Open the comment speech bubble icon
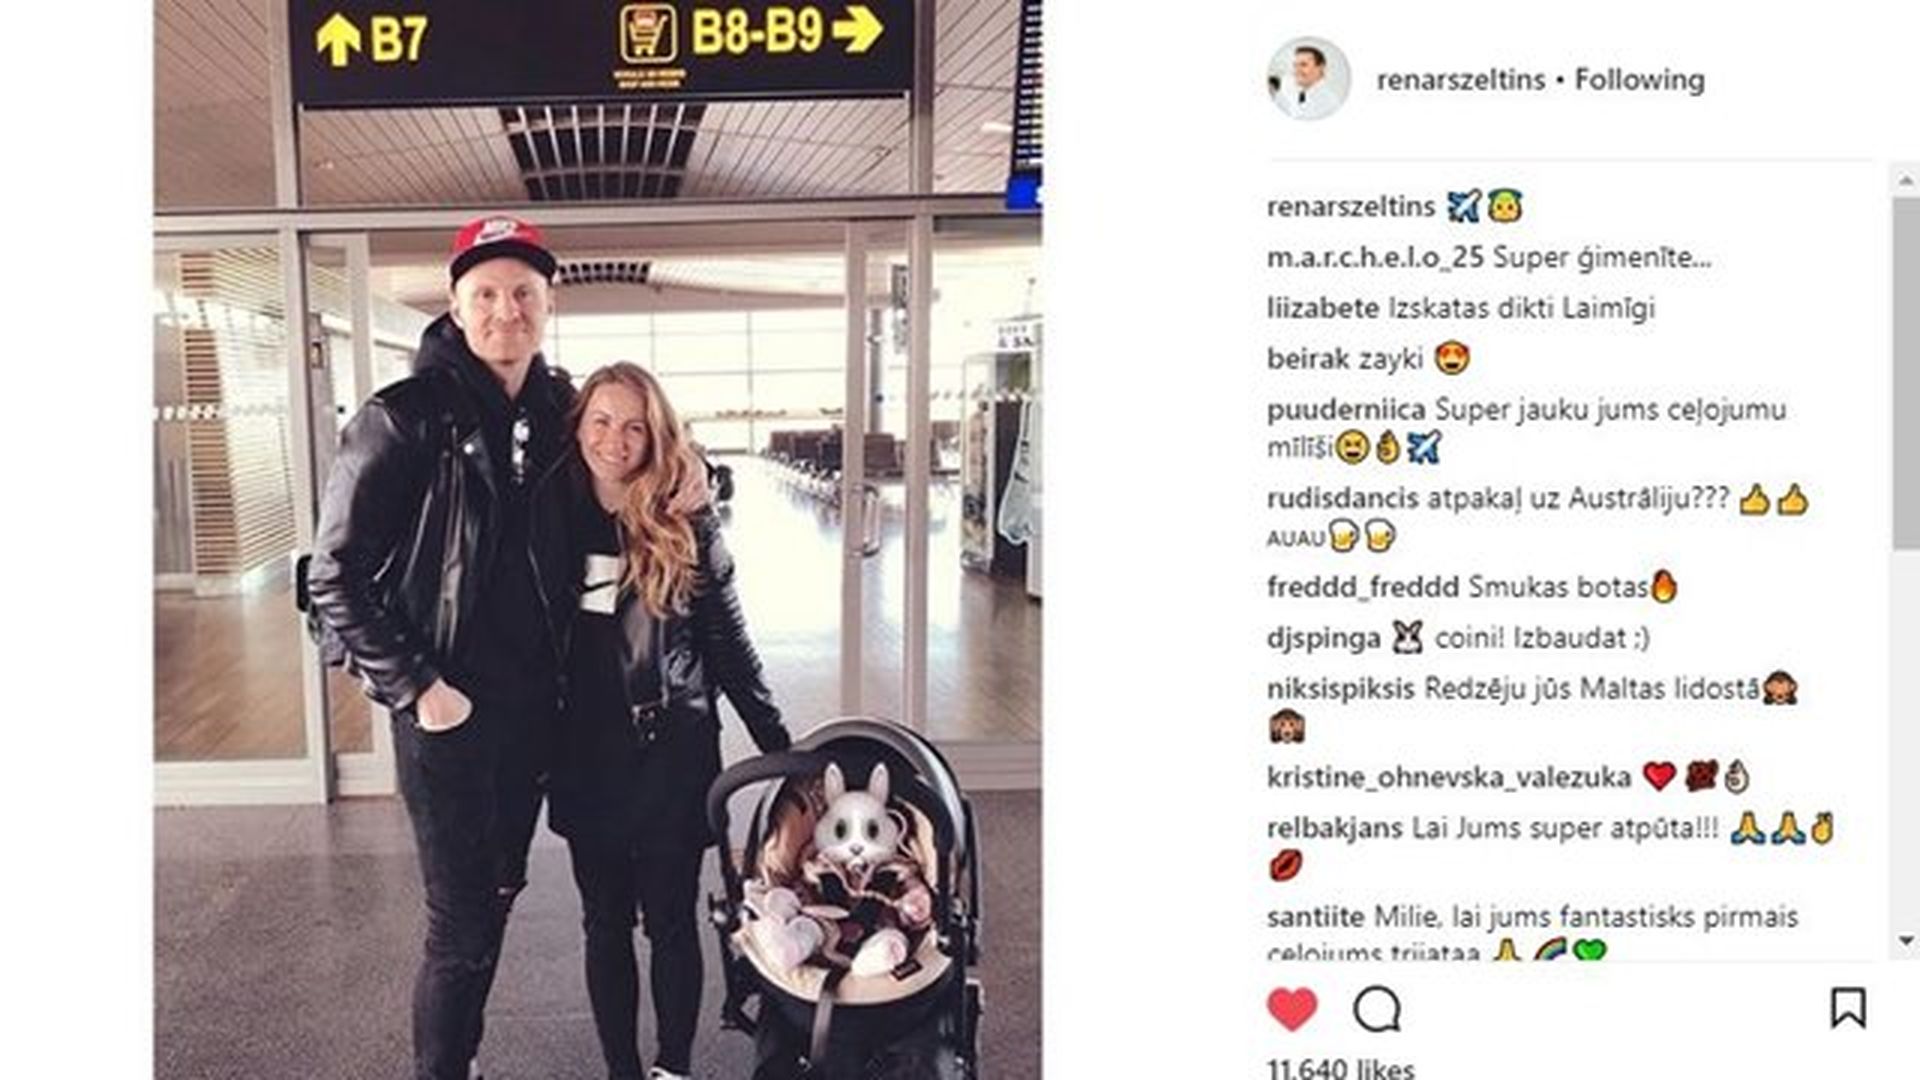The image size is (1920, 1080). [1377, 1009]
